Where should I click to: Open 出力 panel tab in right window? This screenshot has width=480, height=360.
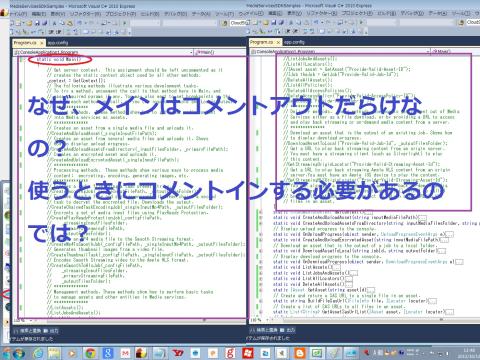coord(288,330)
